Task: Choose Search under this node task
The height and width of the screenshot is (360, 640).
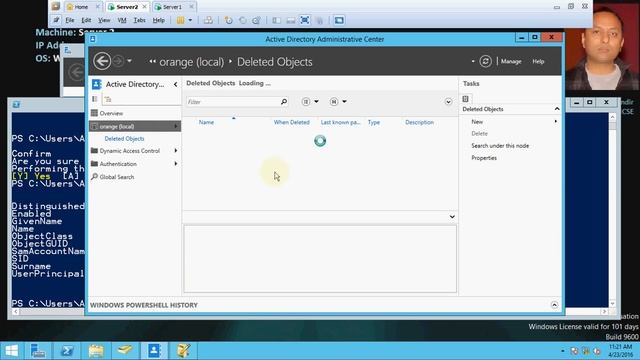Action: [x=500, y=146]
